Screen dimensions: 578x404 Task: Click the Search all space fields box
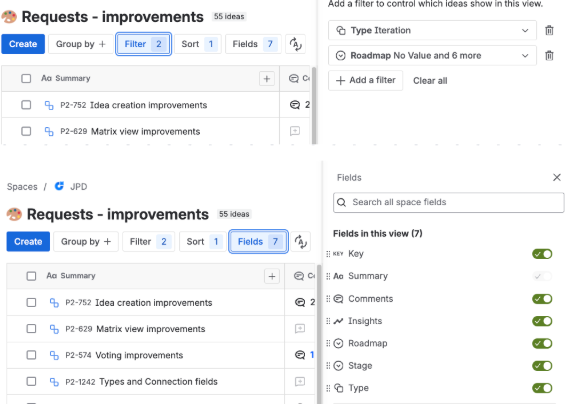pos(448,202)
